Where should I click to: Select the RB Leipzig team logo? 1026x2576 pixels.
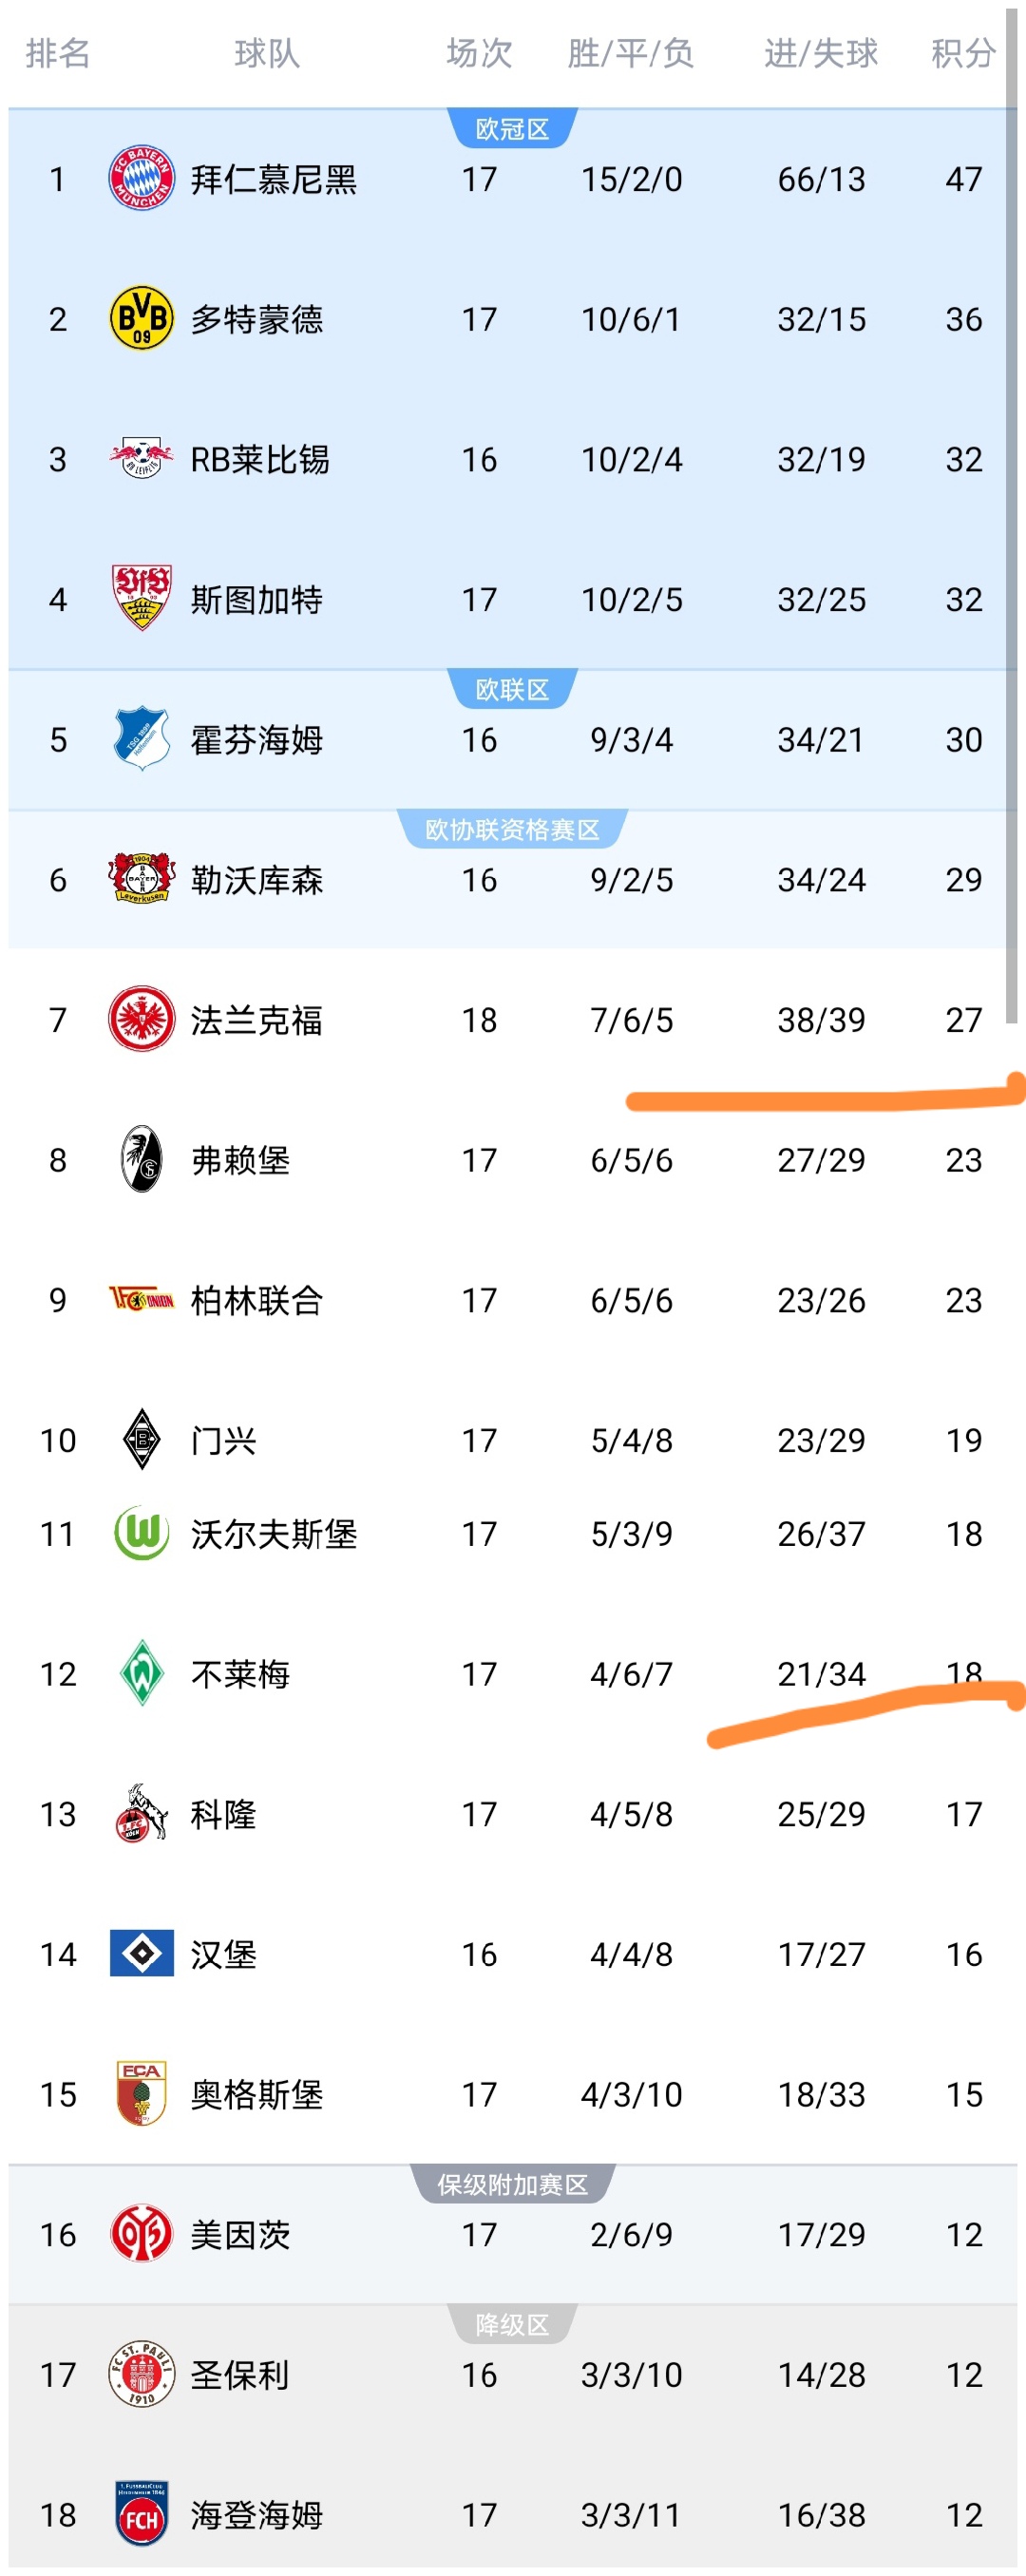coord(141,459)
